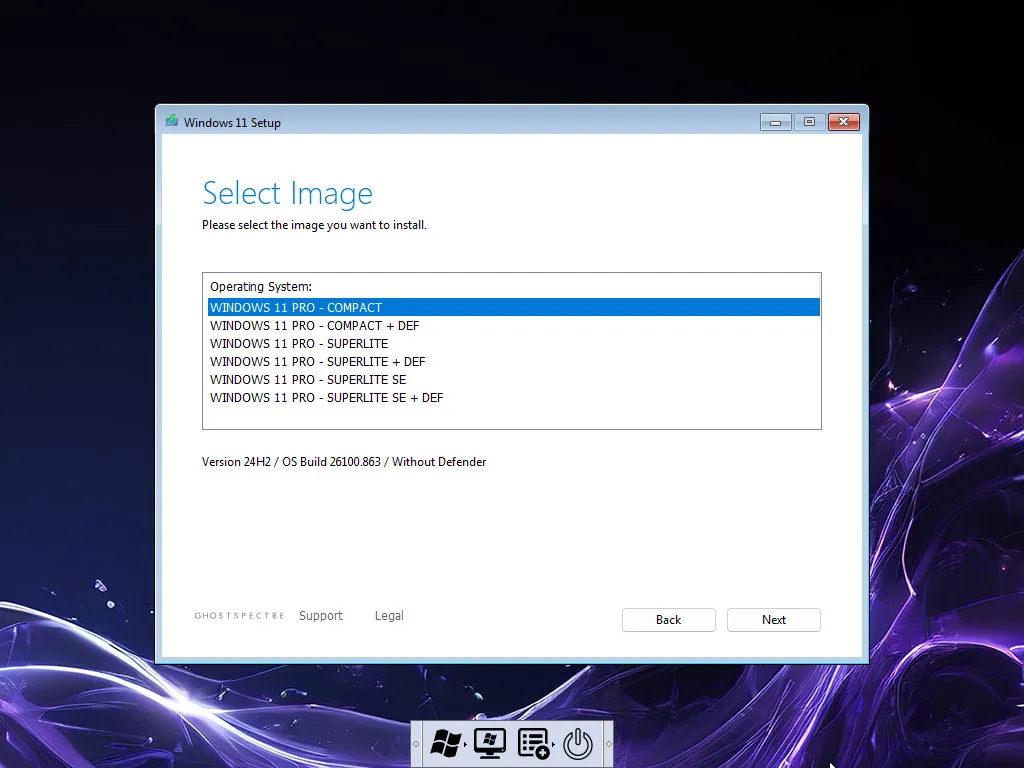Click the Windows 11 Setup title bar icon

click(172, 121)
